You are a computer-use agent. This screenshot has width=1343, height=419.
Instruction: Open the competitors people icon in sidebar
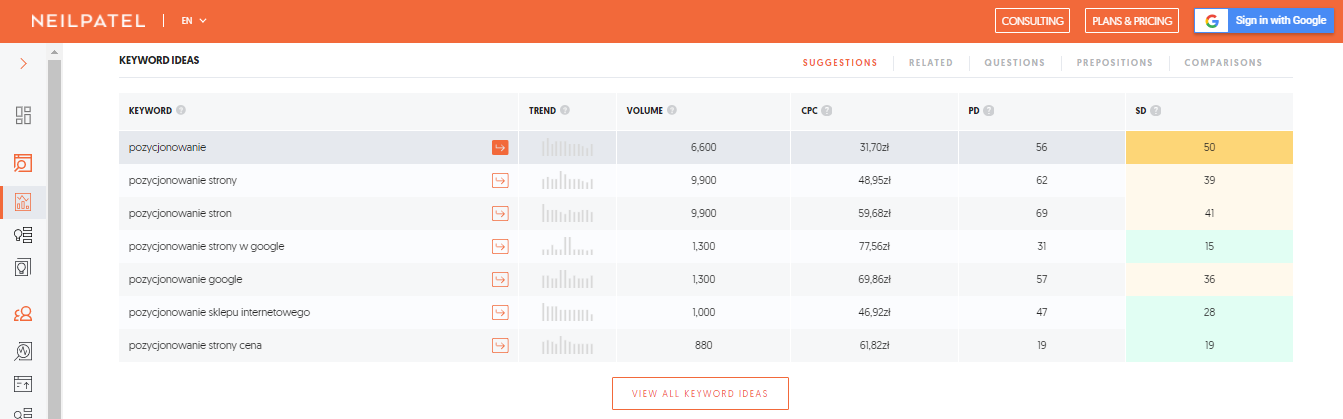(24, 314)
